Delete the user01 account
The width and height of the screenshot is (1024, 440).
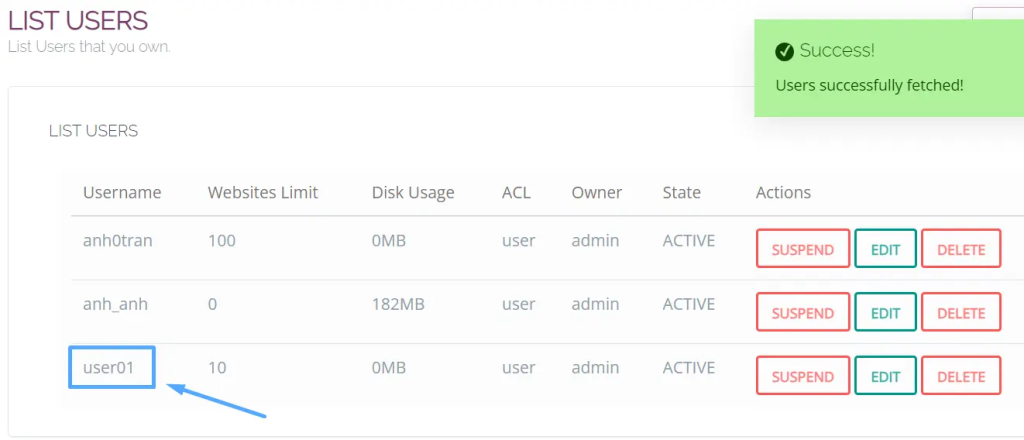pos(961,377)
